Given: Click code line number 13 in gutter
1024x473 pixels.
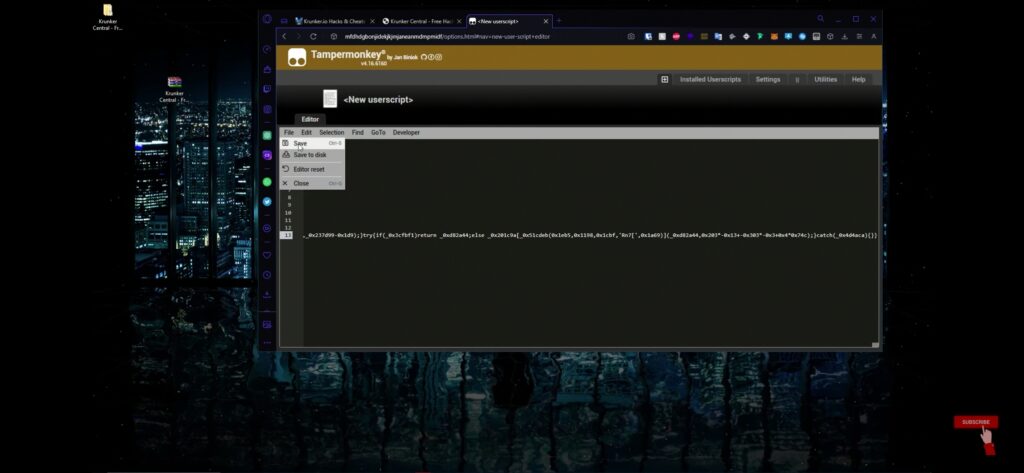Looking at the screenshot, I should tap(287, 235).
